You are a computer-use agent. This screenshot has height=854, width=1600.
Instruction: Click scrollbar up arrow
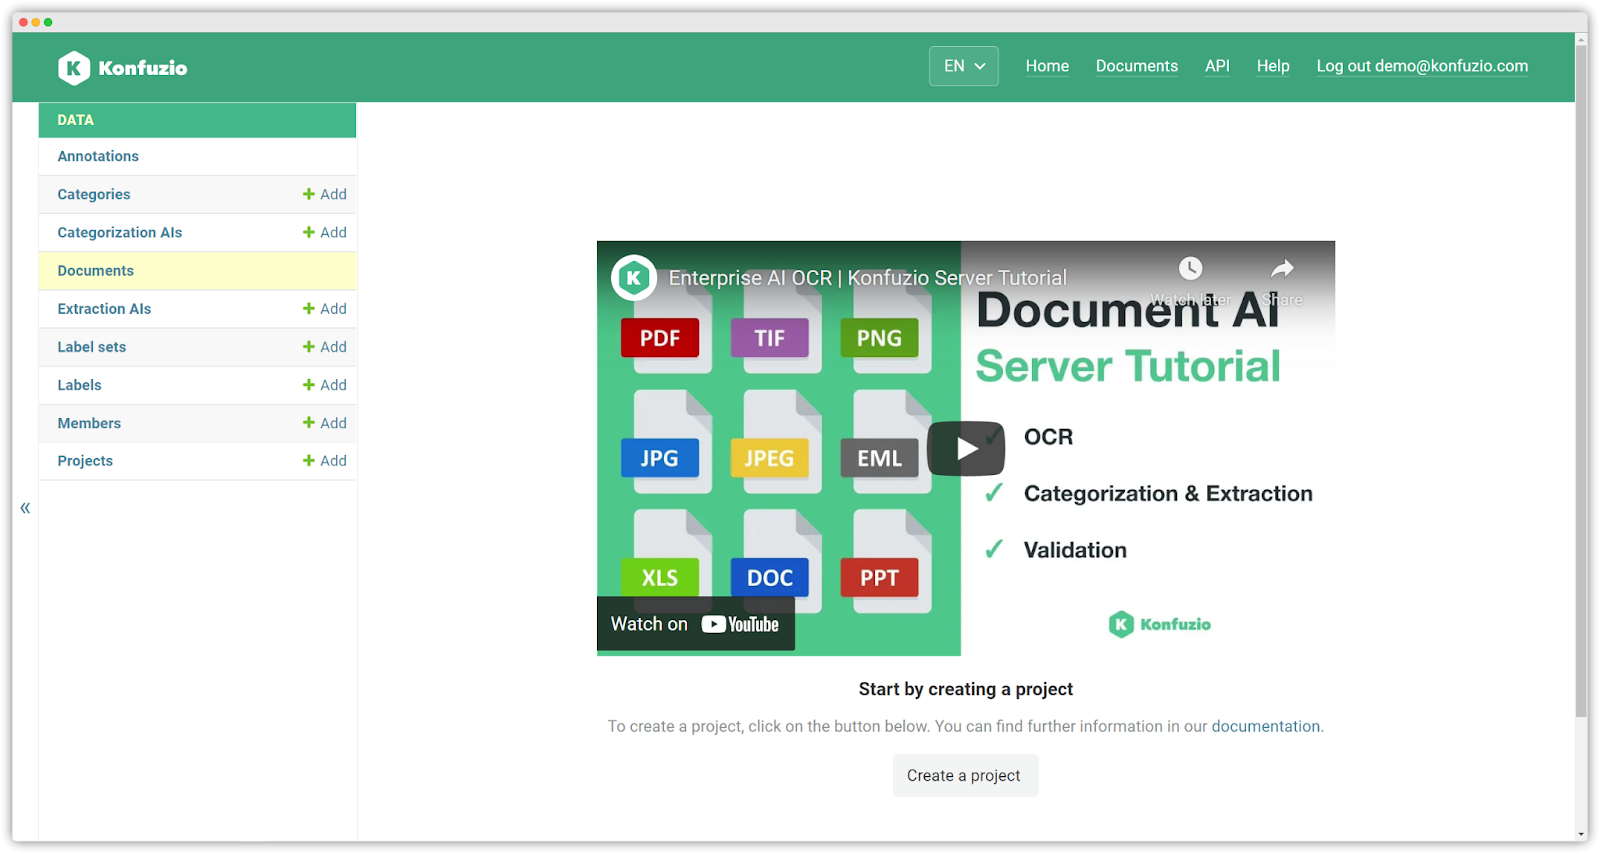[1581, 40]
